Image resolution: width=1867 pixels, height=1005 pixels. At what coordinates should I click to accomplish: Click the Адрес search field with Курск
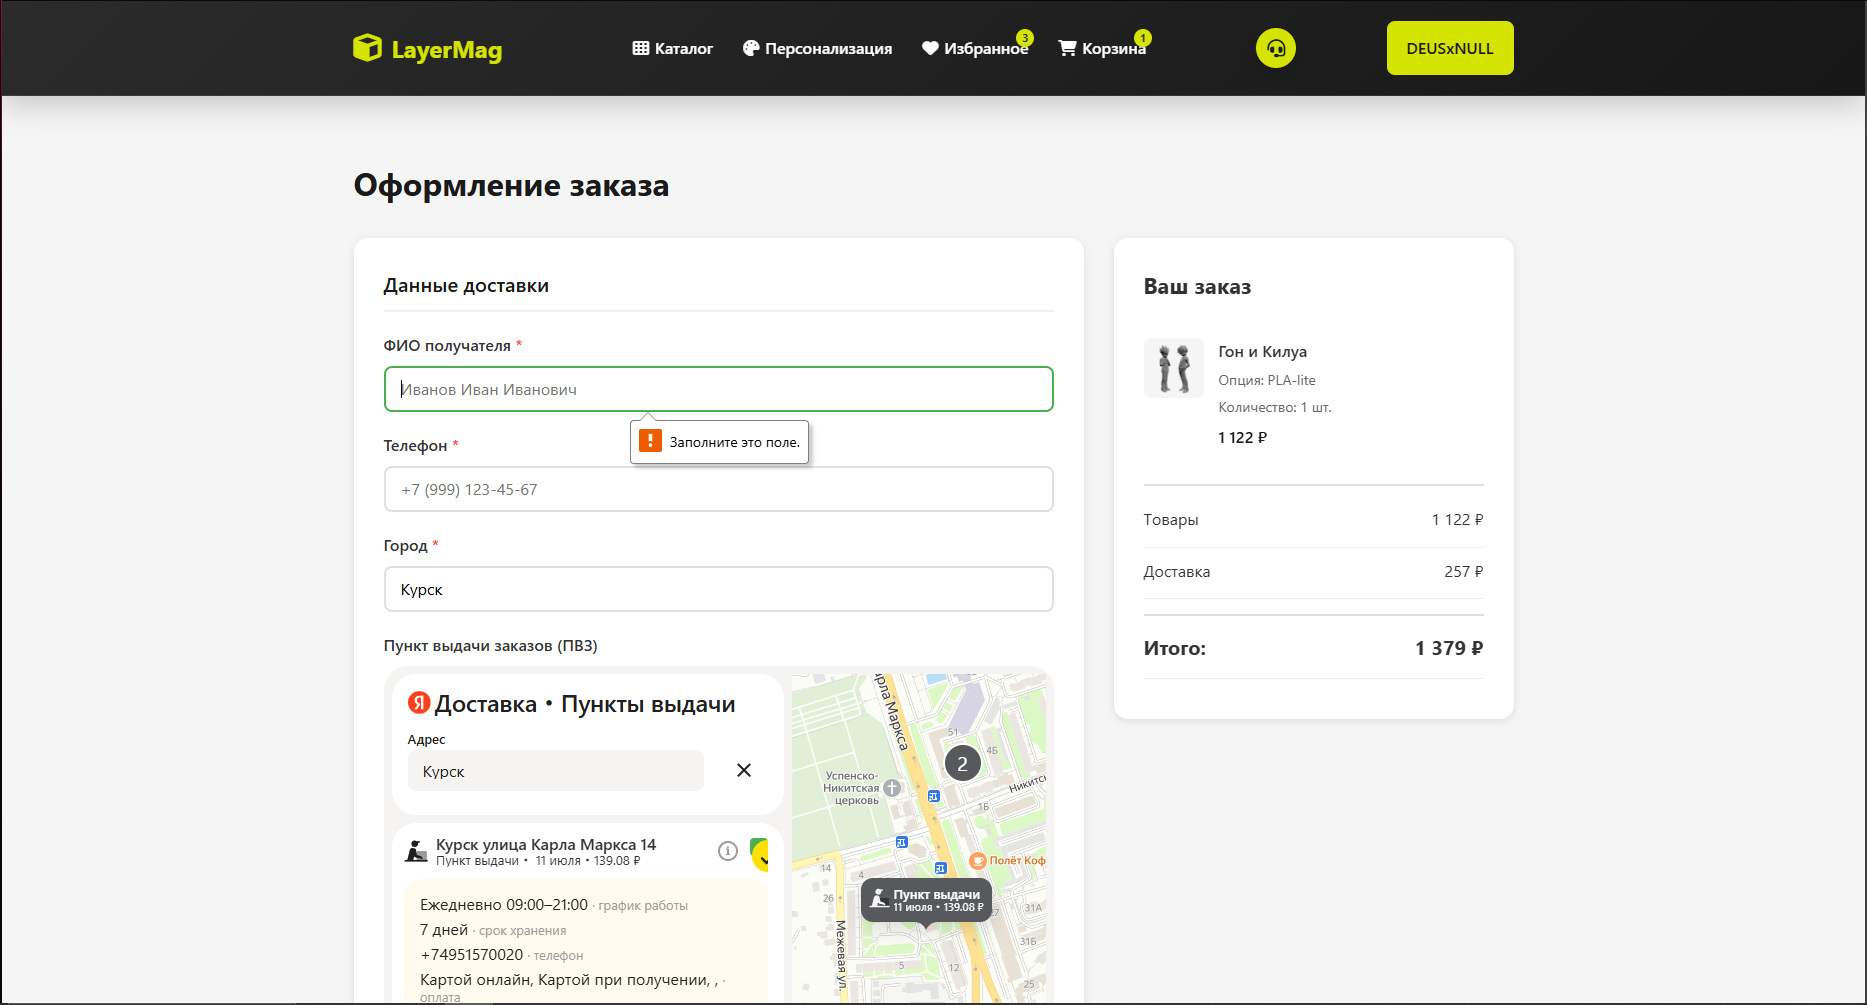(x=556, y=771)
